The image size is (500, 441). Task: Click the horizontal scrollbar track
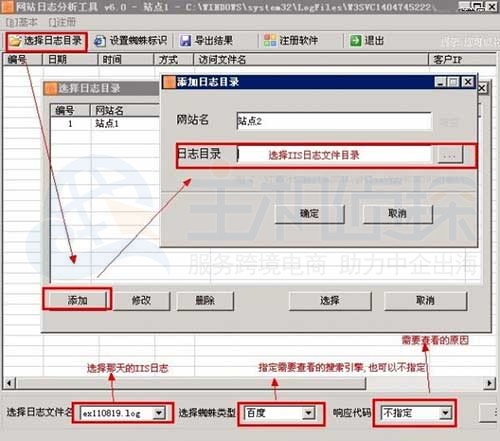pos(425,383)
